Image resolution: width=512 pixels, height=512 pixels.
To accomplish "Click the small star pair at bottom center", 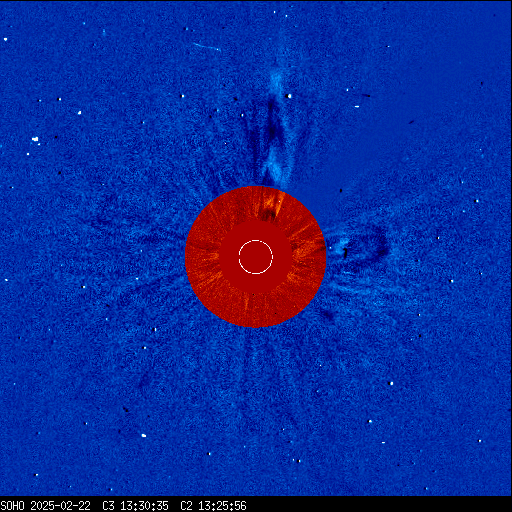I will pos(296,461).
